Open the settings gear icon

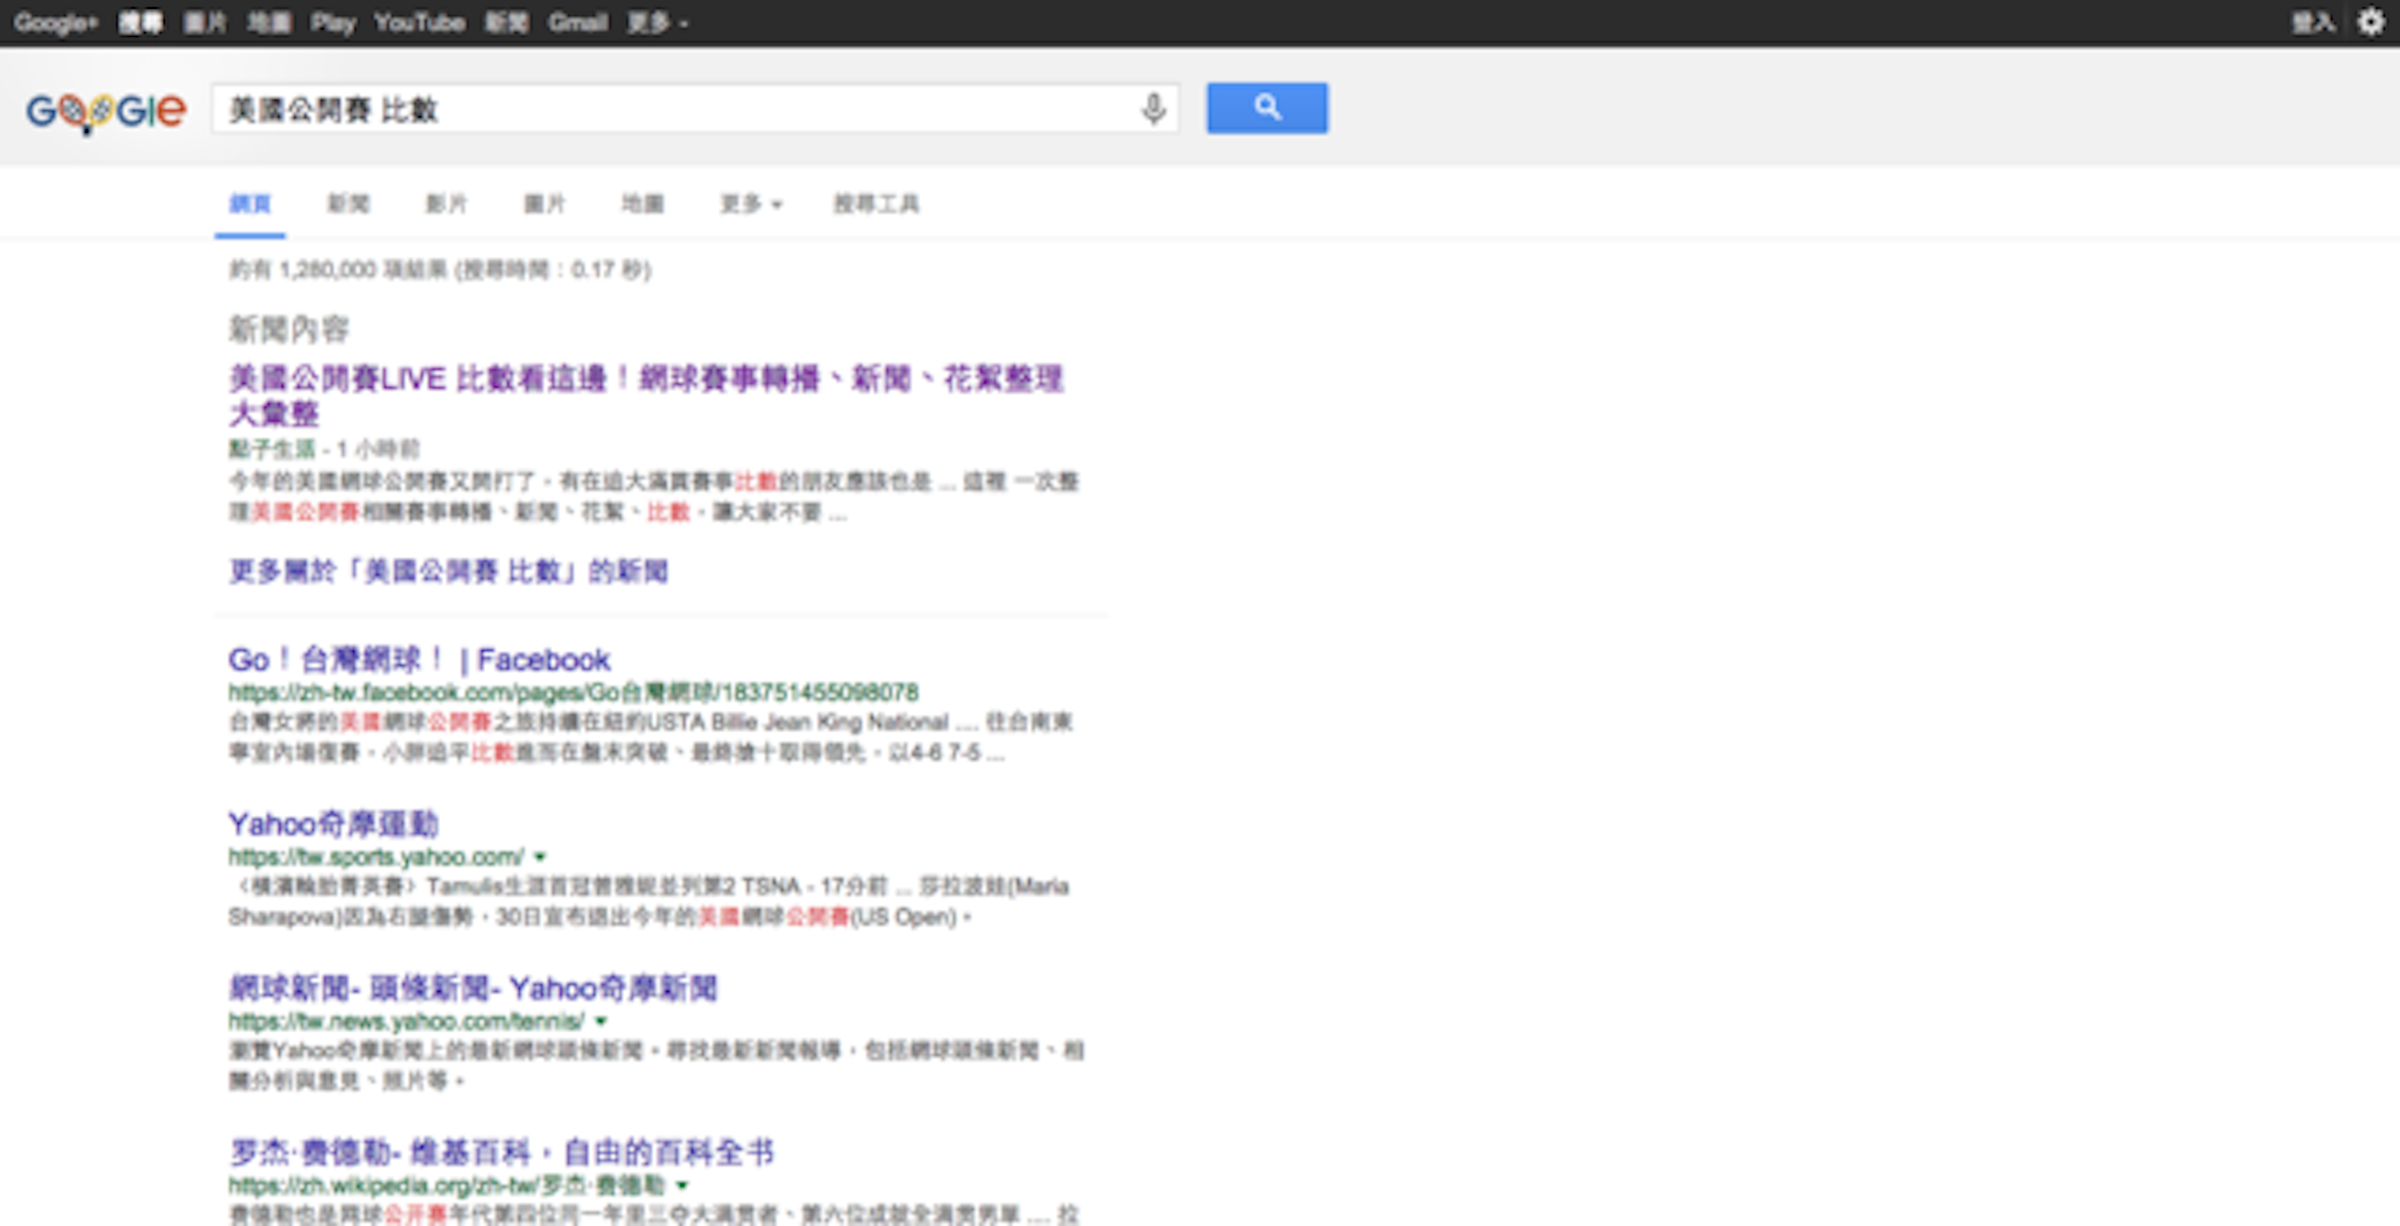(x=2370, y=22)
